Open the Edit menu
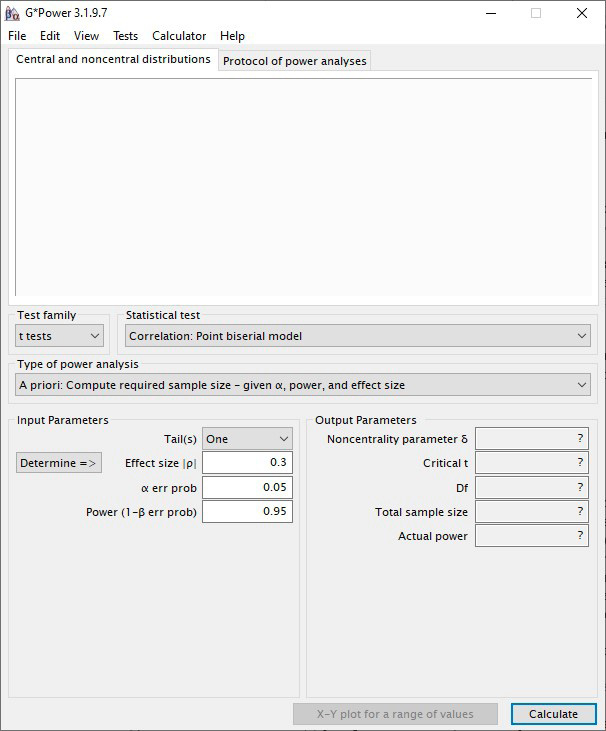 point(50,36)
